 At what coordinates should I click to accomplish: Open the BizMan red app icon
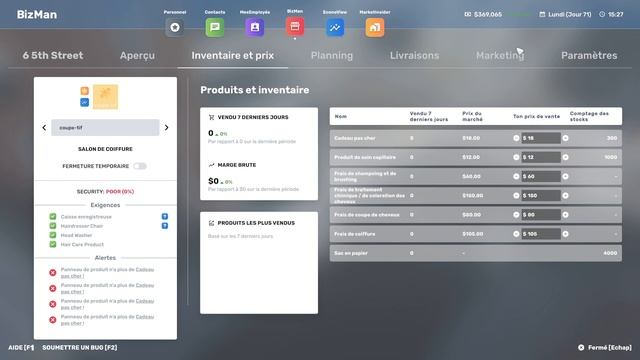tap(295, 27)
